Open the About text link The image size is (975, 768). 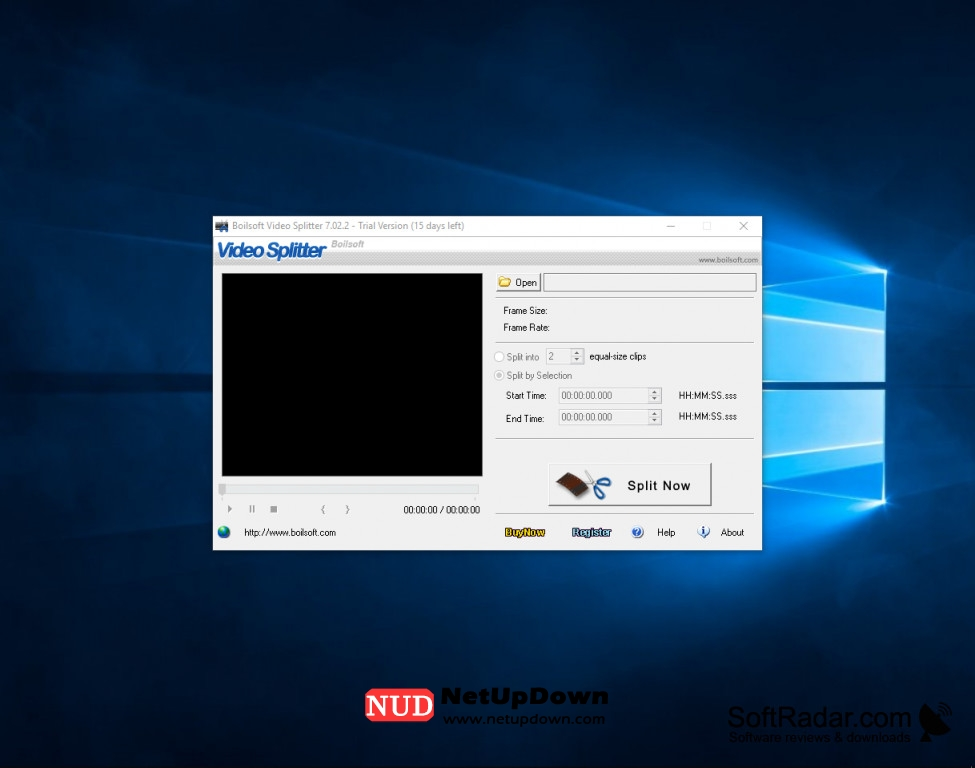(x=732, y=533)
